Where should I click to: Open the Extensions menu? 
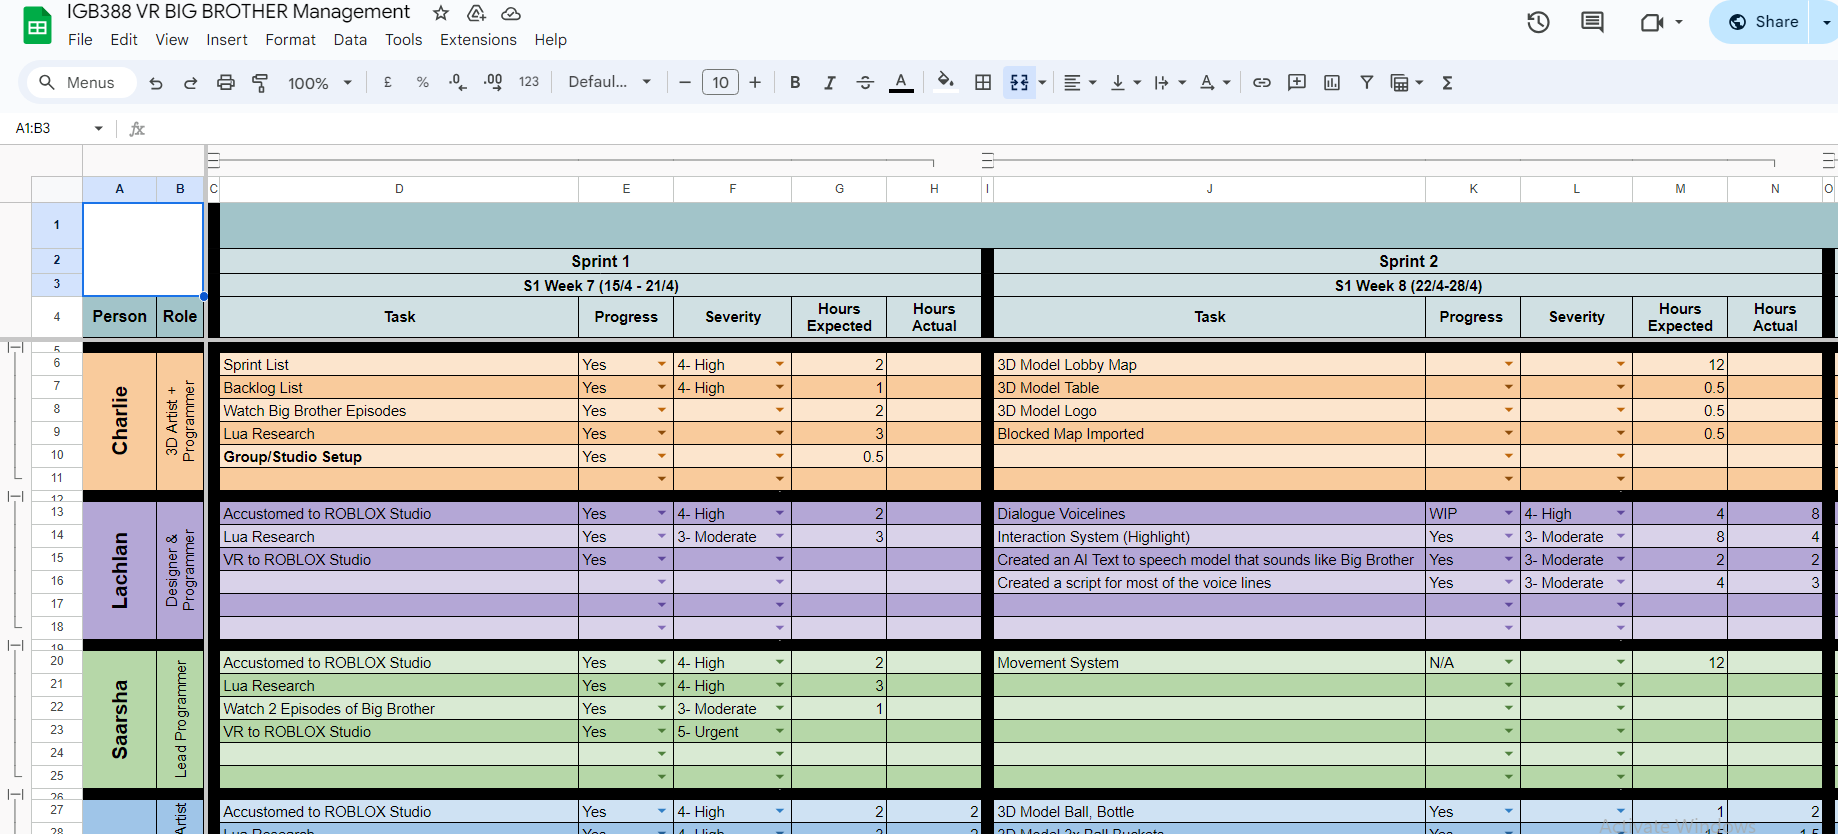pyautogui.click(x=478, y=40)
